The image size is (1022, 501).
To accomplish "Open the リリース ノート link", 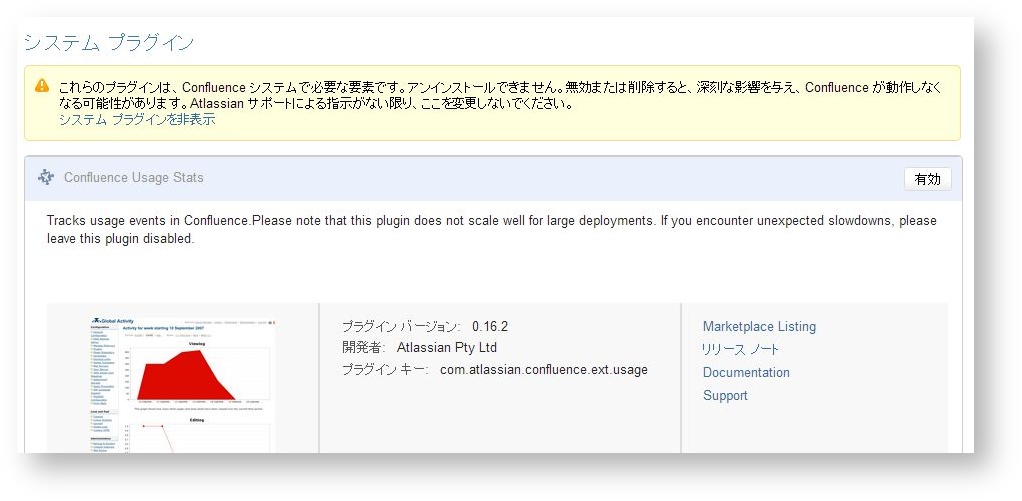I will [740, 350].
